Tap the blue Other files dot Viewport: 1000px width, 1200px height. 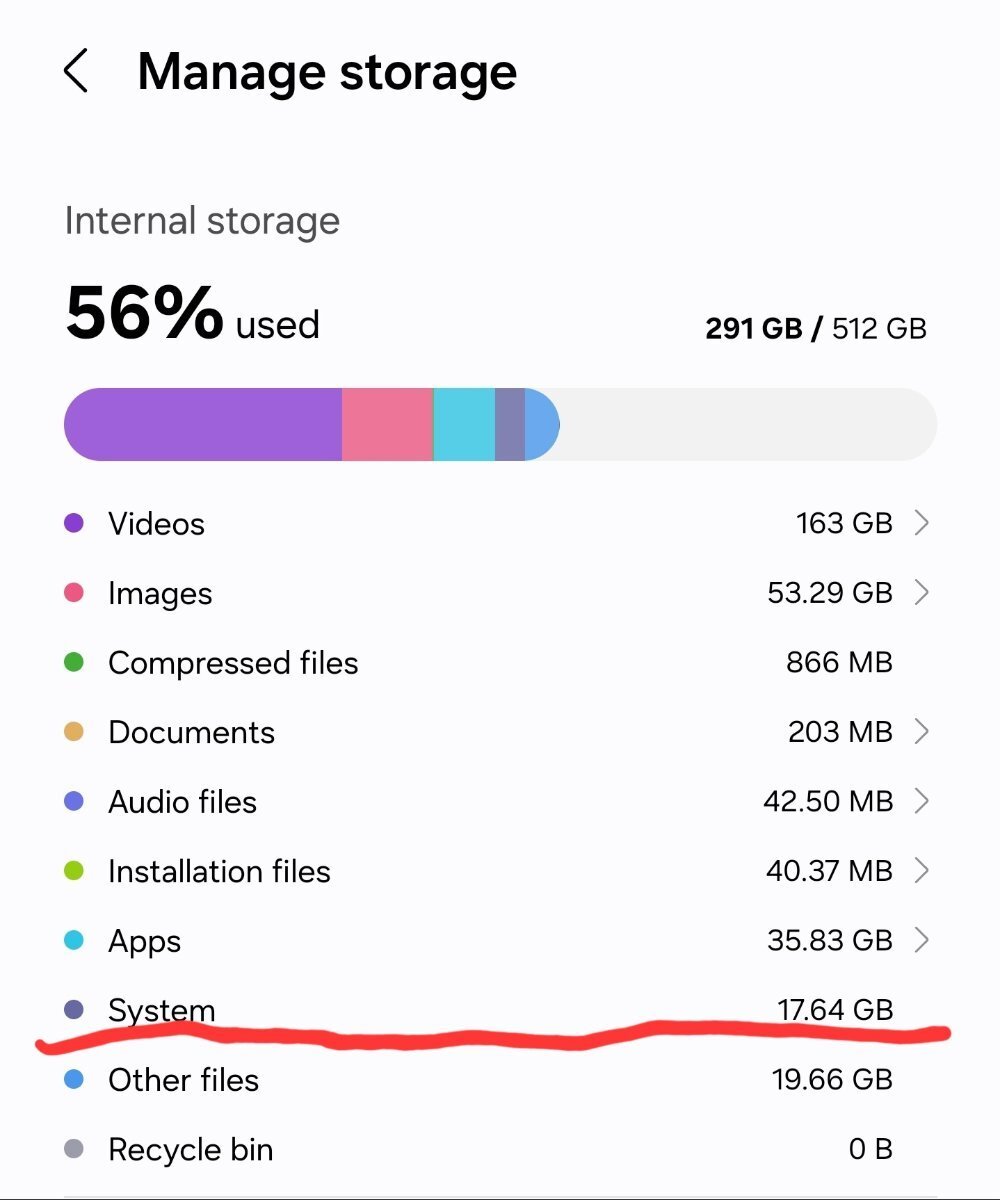coord(73,1080)
